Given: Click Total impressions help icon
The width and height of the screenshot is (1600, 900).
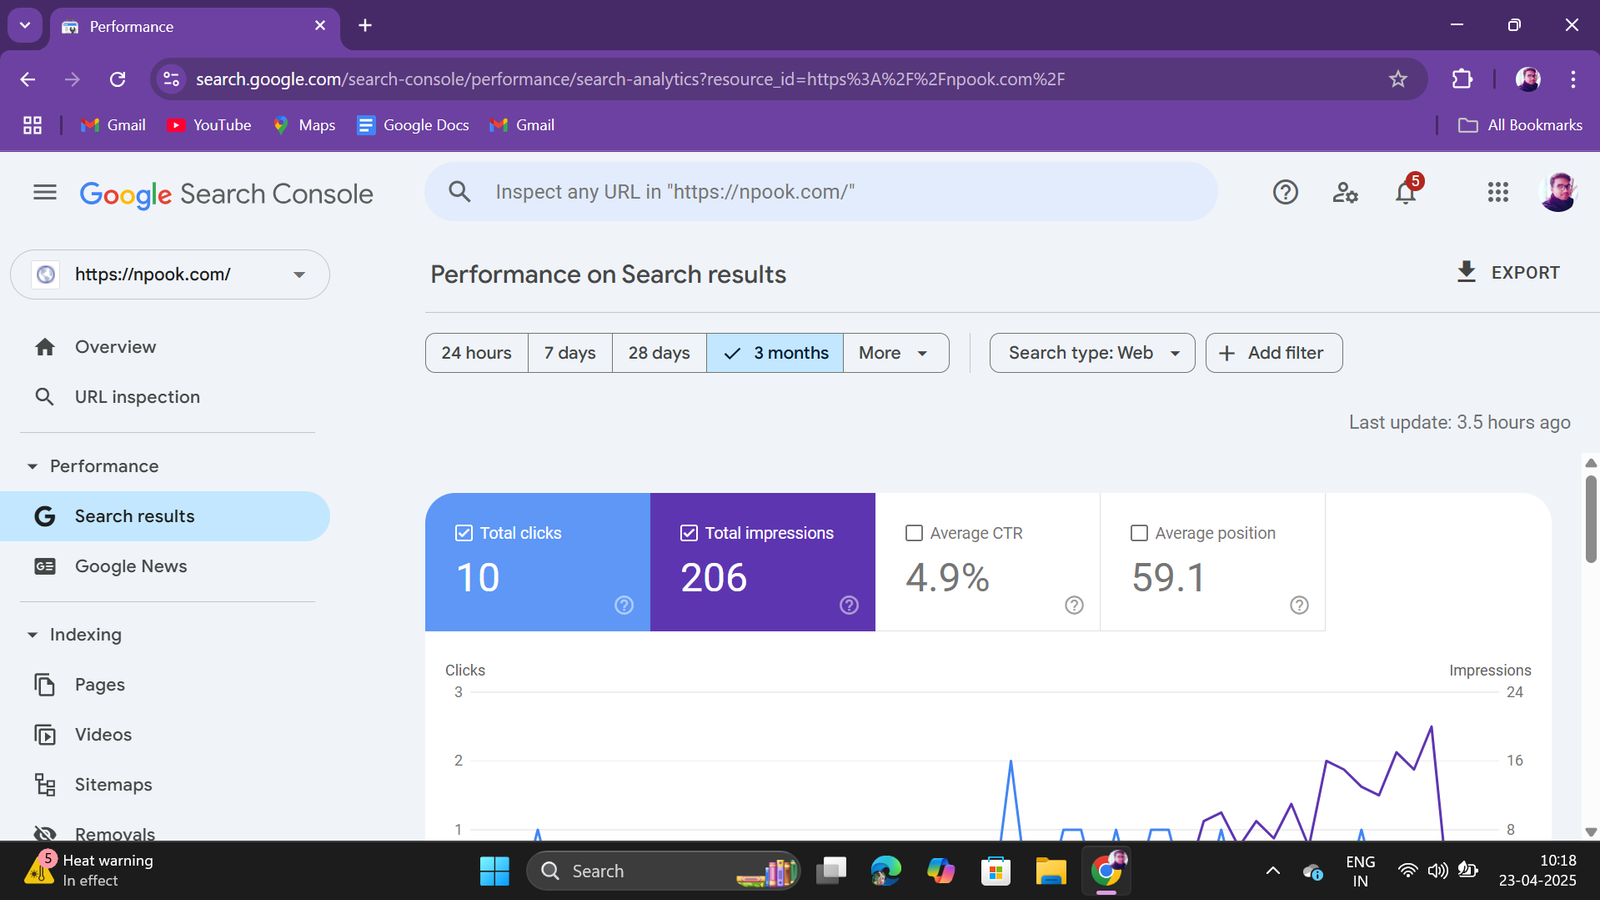Looking at the screenshot, I should click(849, 605).
